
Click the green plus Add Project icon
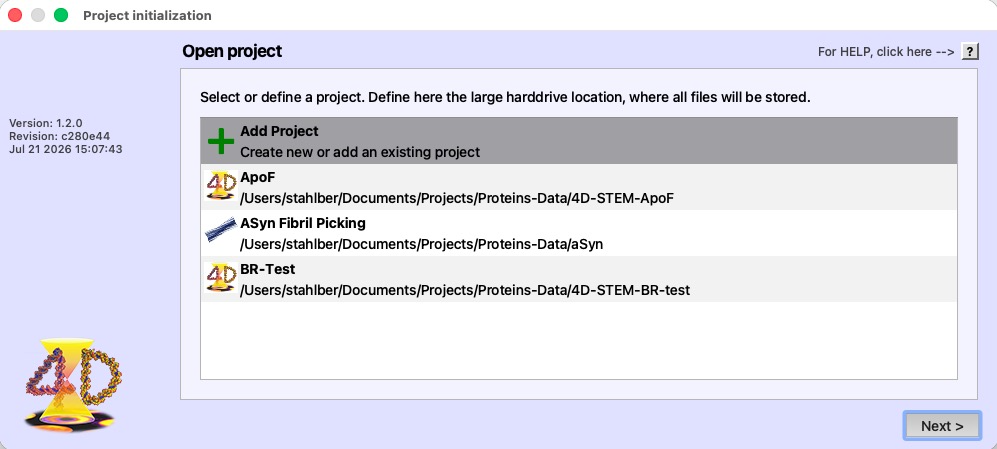[221, 141]
